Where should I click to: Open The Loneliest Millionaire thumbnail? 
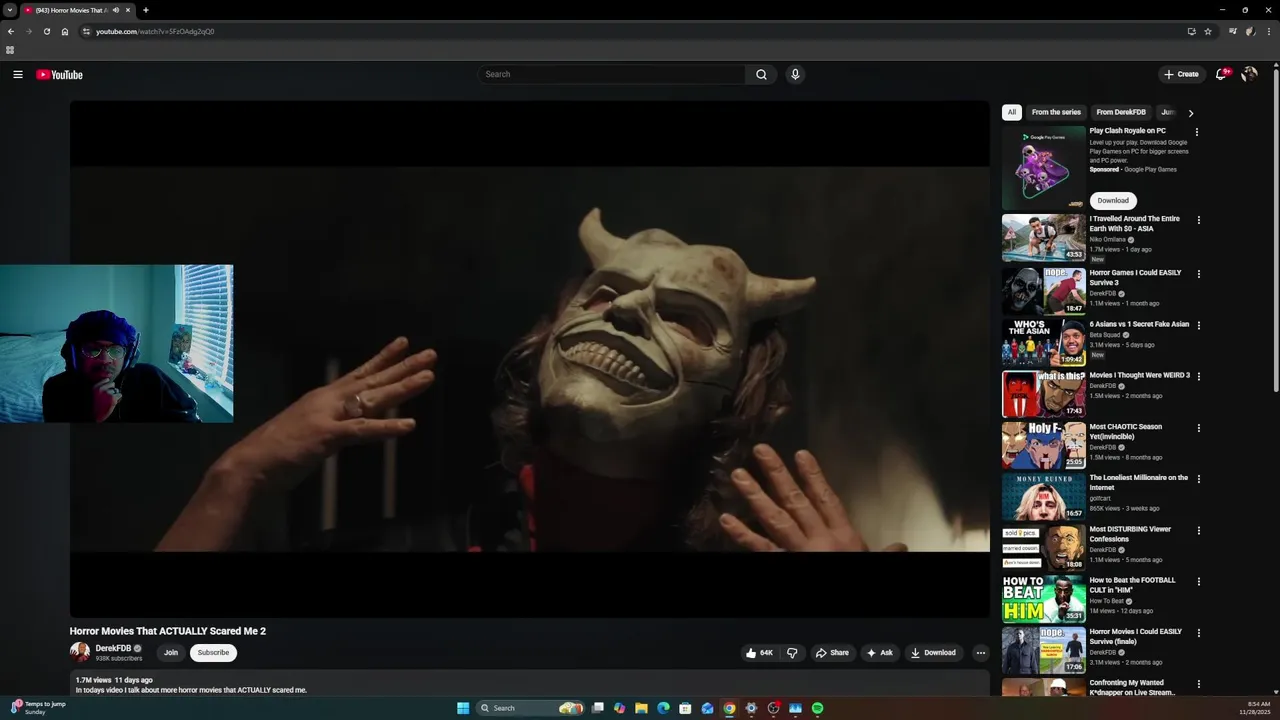pyautogui.click(x=1043, y=497)
